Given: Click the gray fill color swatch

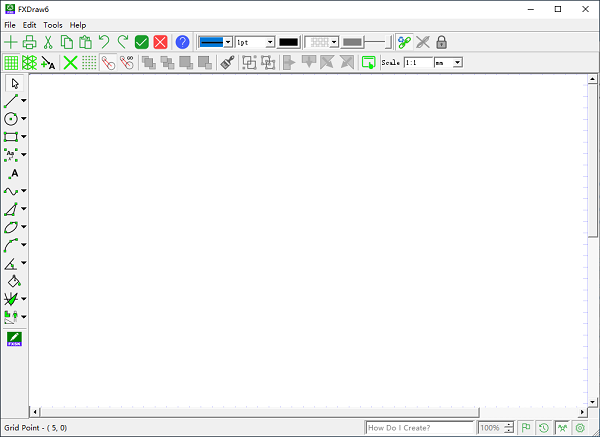Looking at the screenshot, I should pos(352,42).
